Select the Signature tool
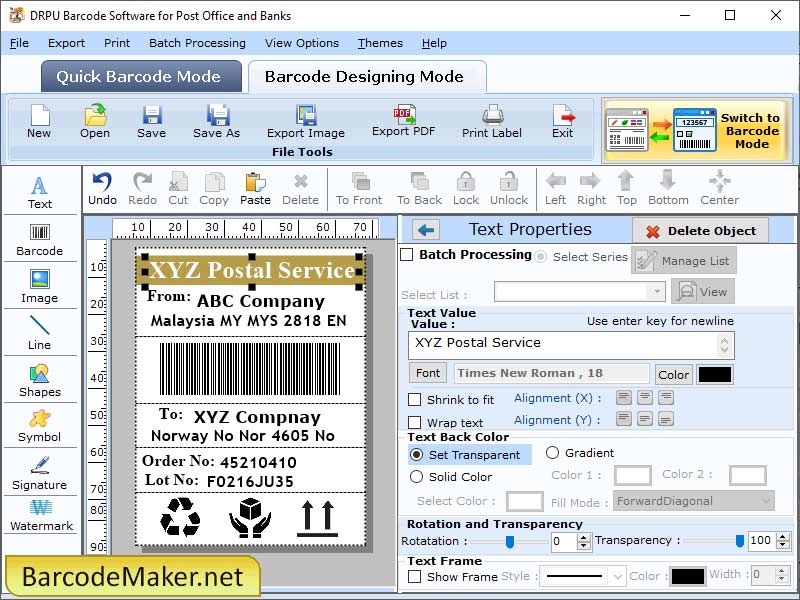 (x=40, y=475)
